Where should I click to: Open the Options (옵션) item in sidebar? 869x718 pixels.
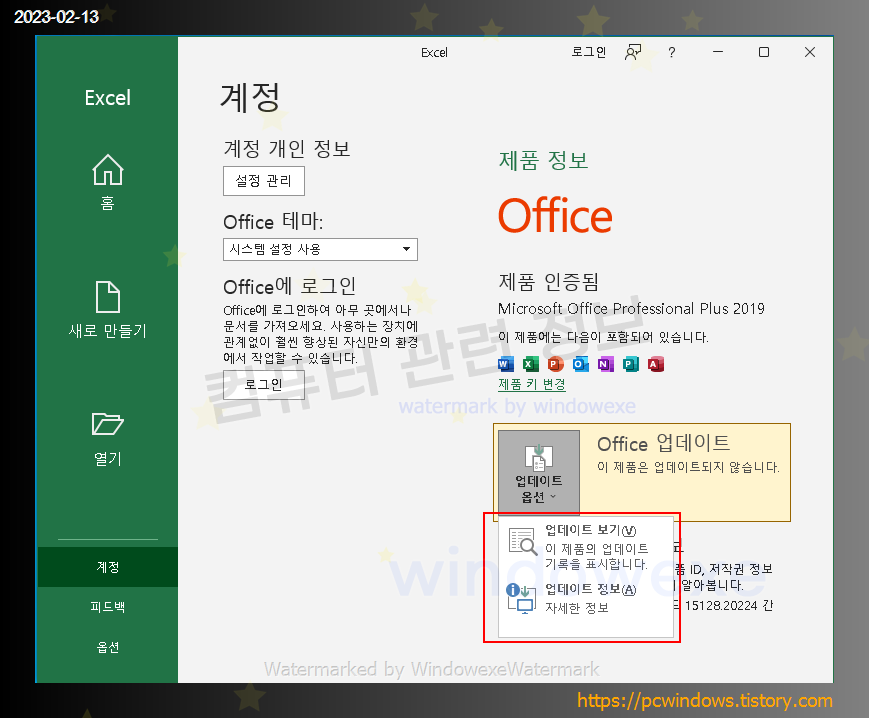(x=108, y=647)
